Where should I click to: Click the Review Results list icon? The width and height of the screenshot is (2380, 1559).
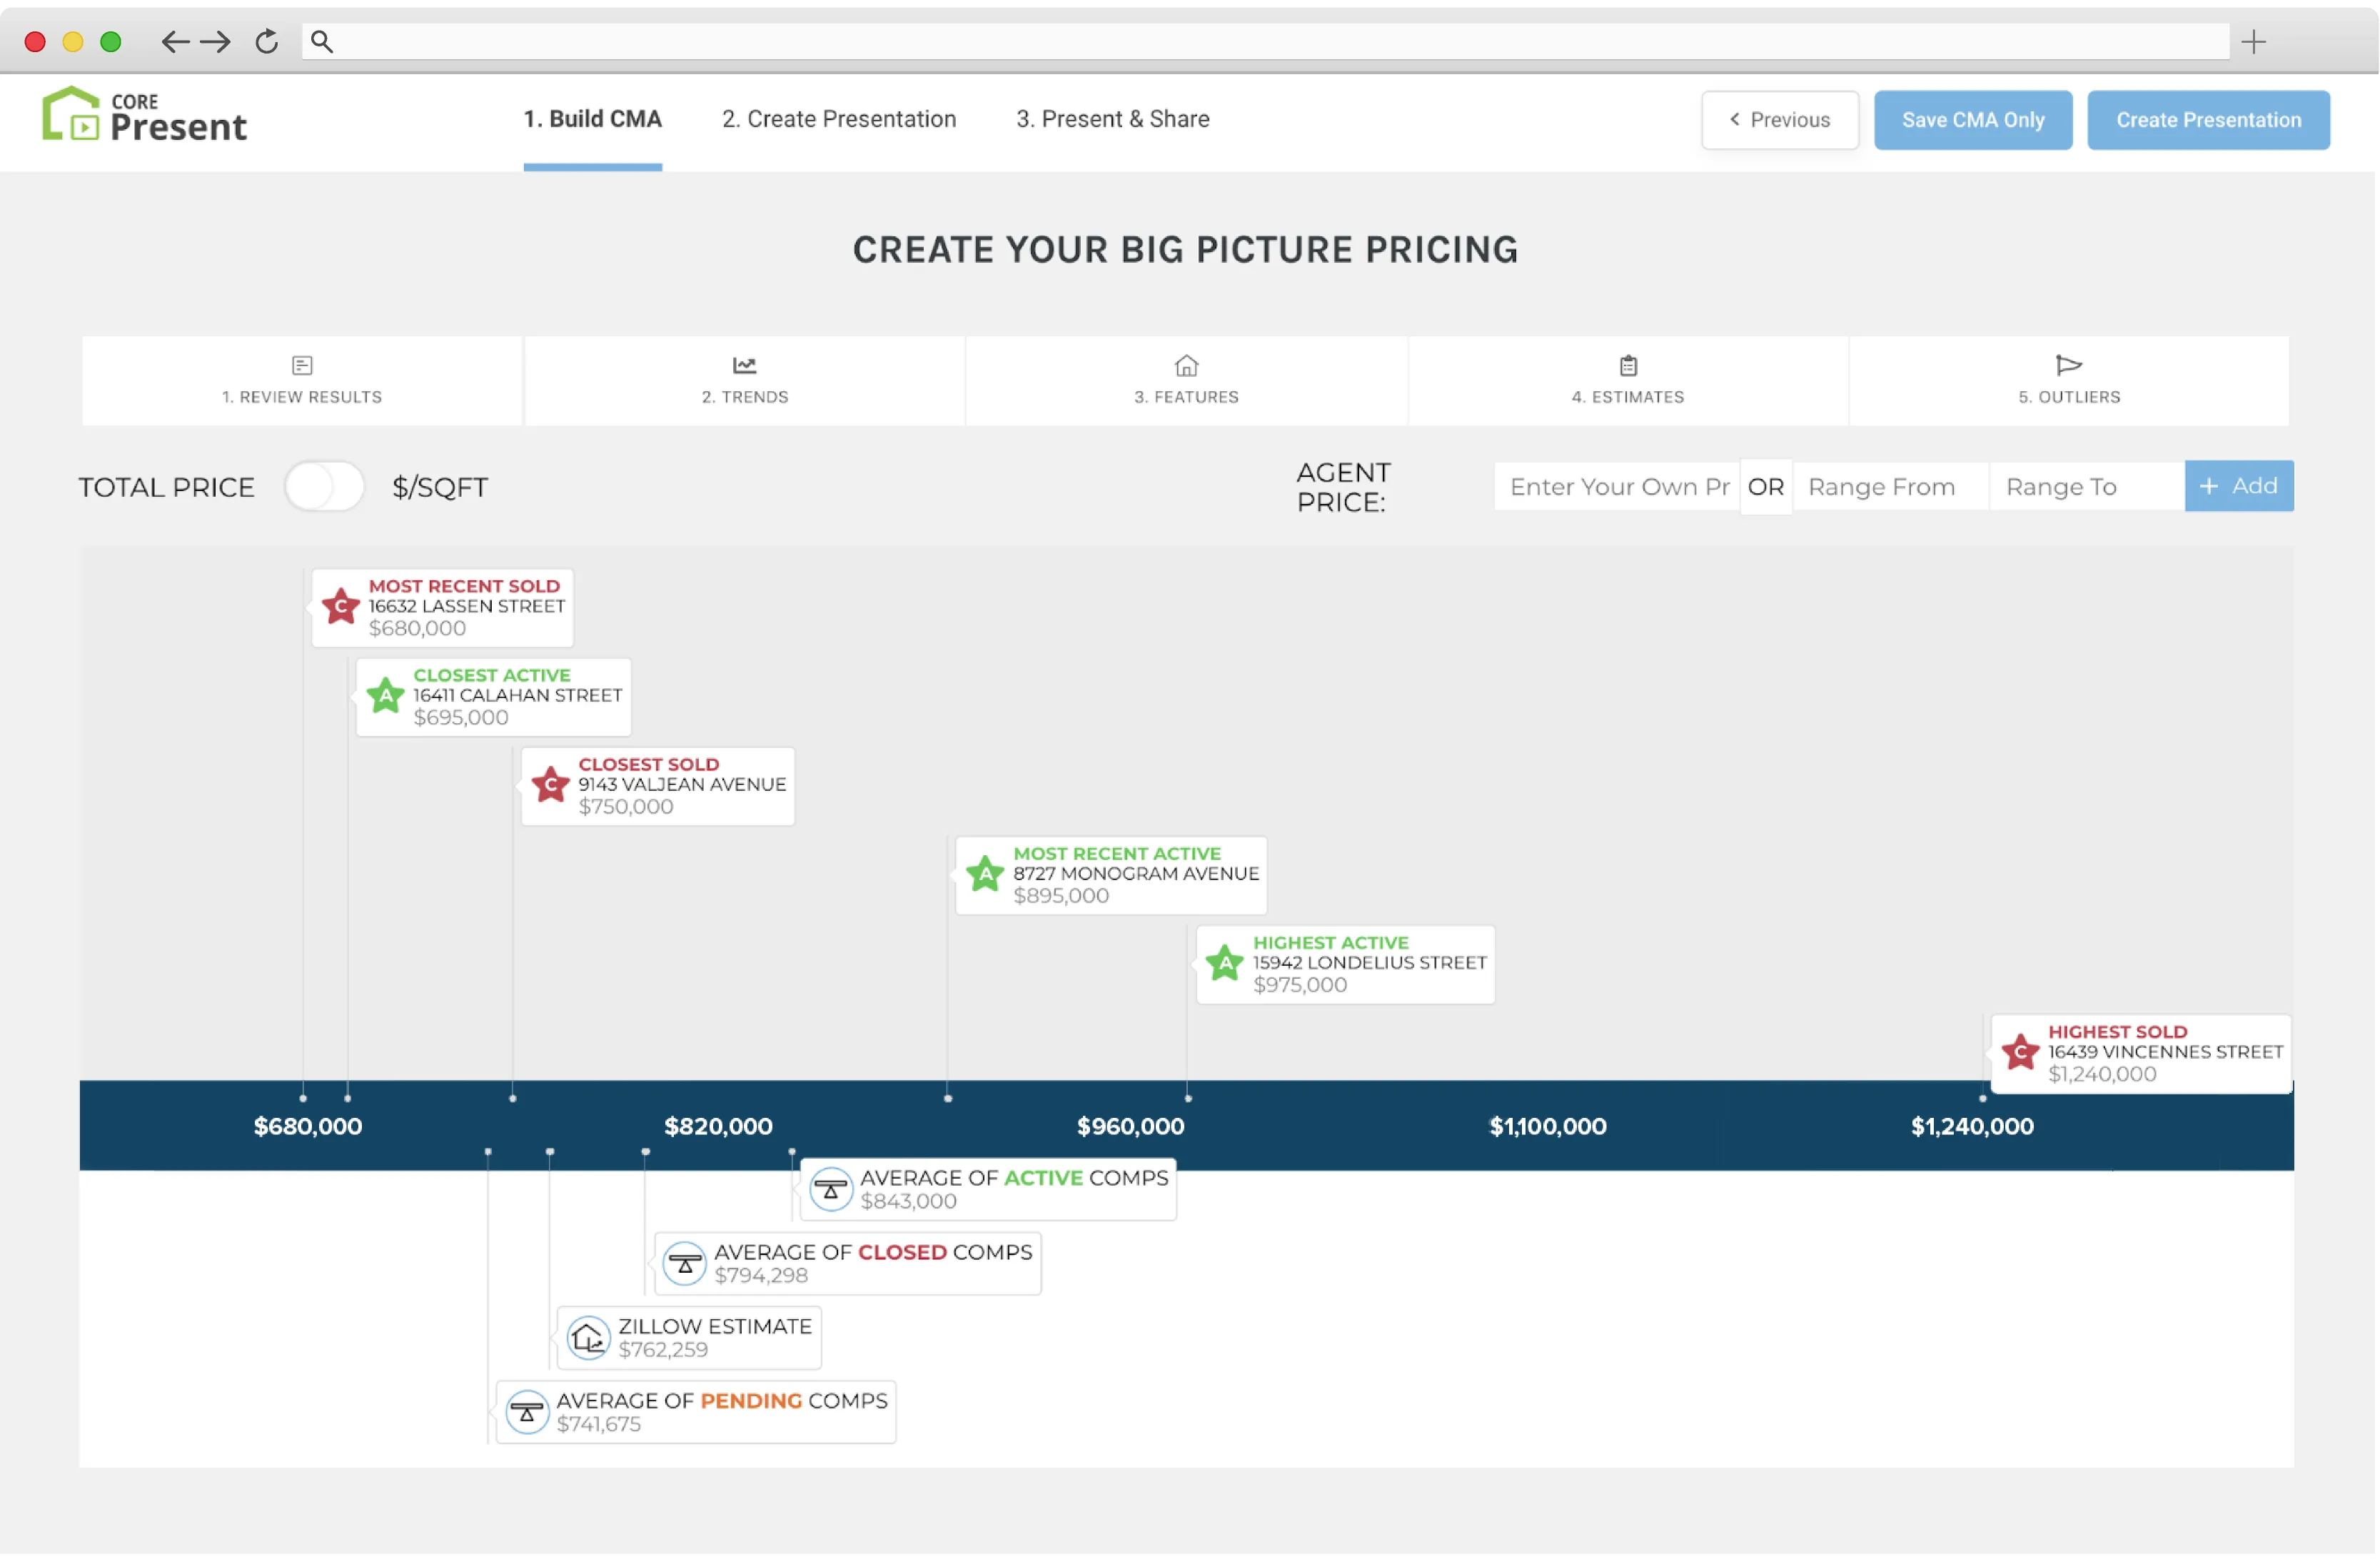pyautogui.click(x=302, y=365)
